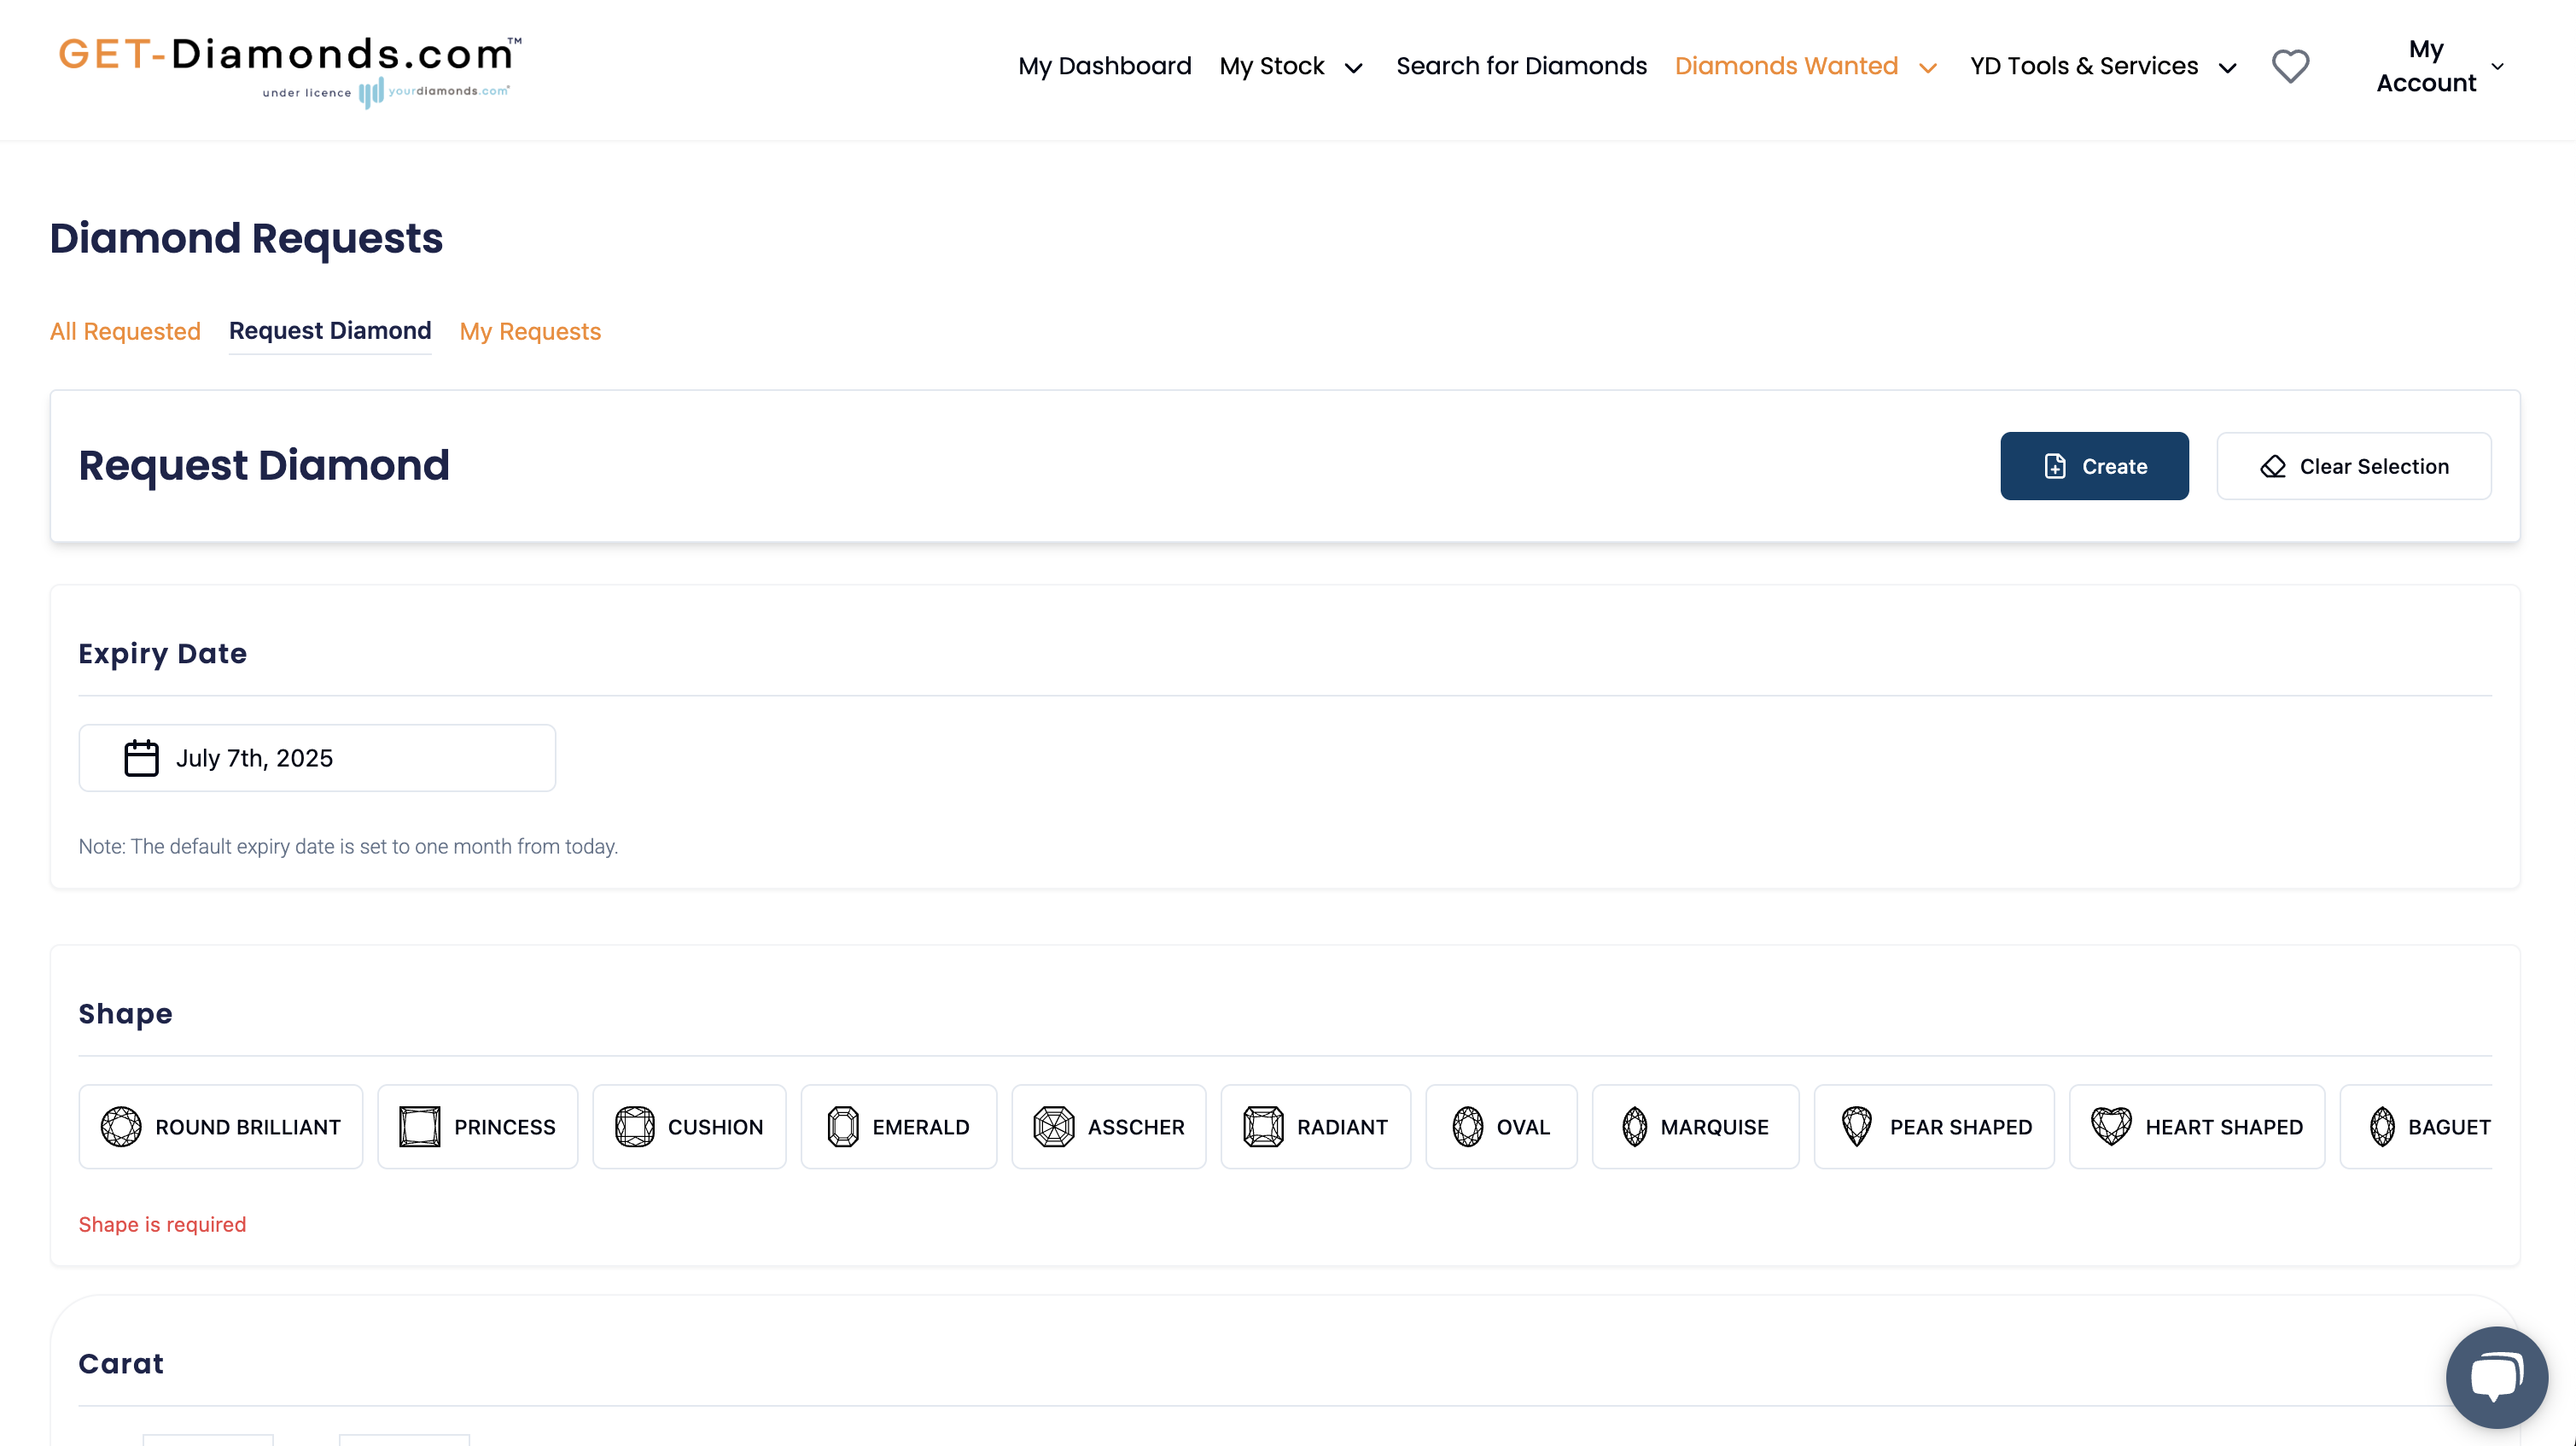Click the document-plus icon in Create
The width and height of the screenshot is (2576, 1446).
tap(2055, 467)
